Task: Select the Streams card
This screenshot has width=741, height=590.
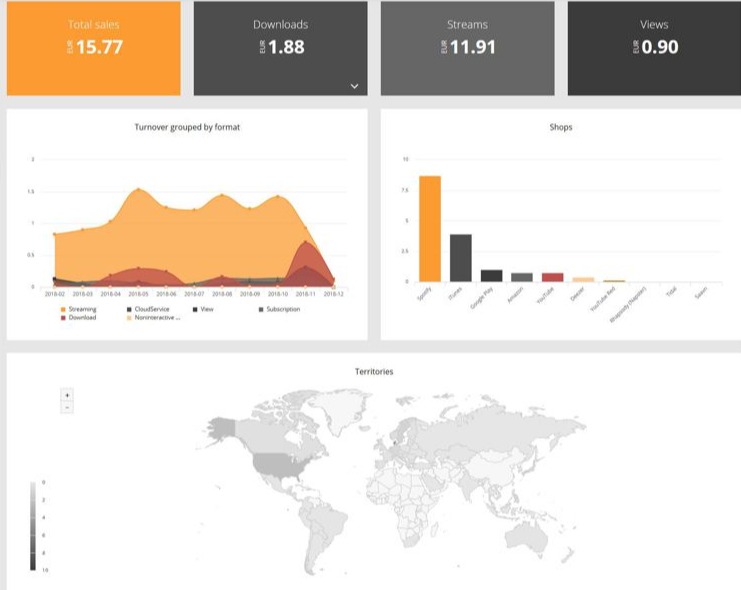Action: coord(467,48)
